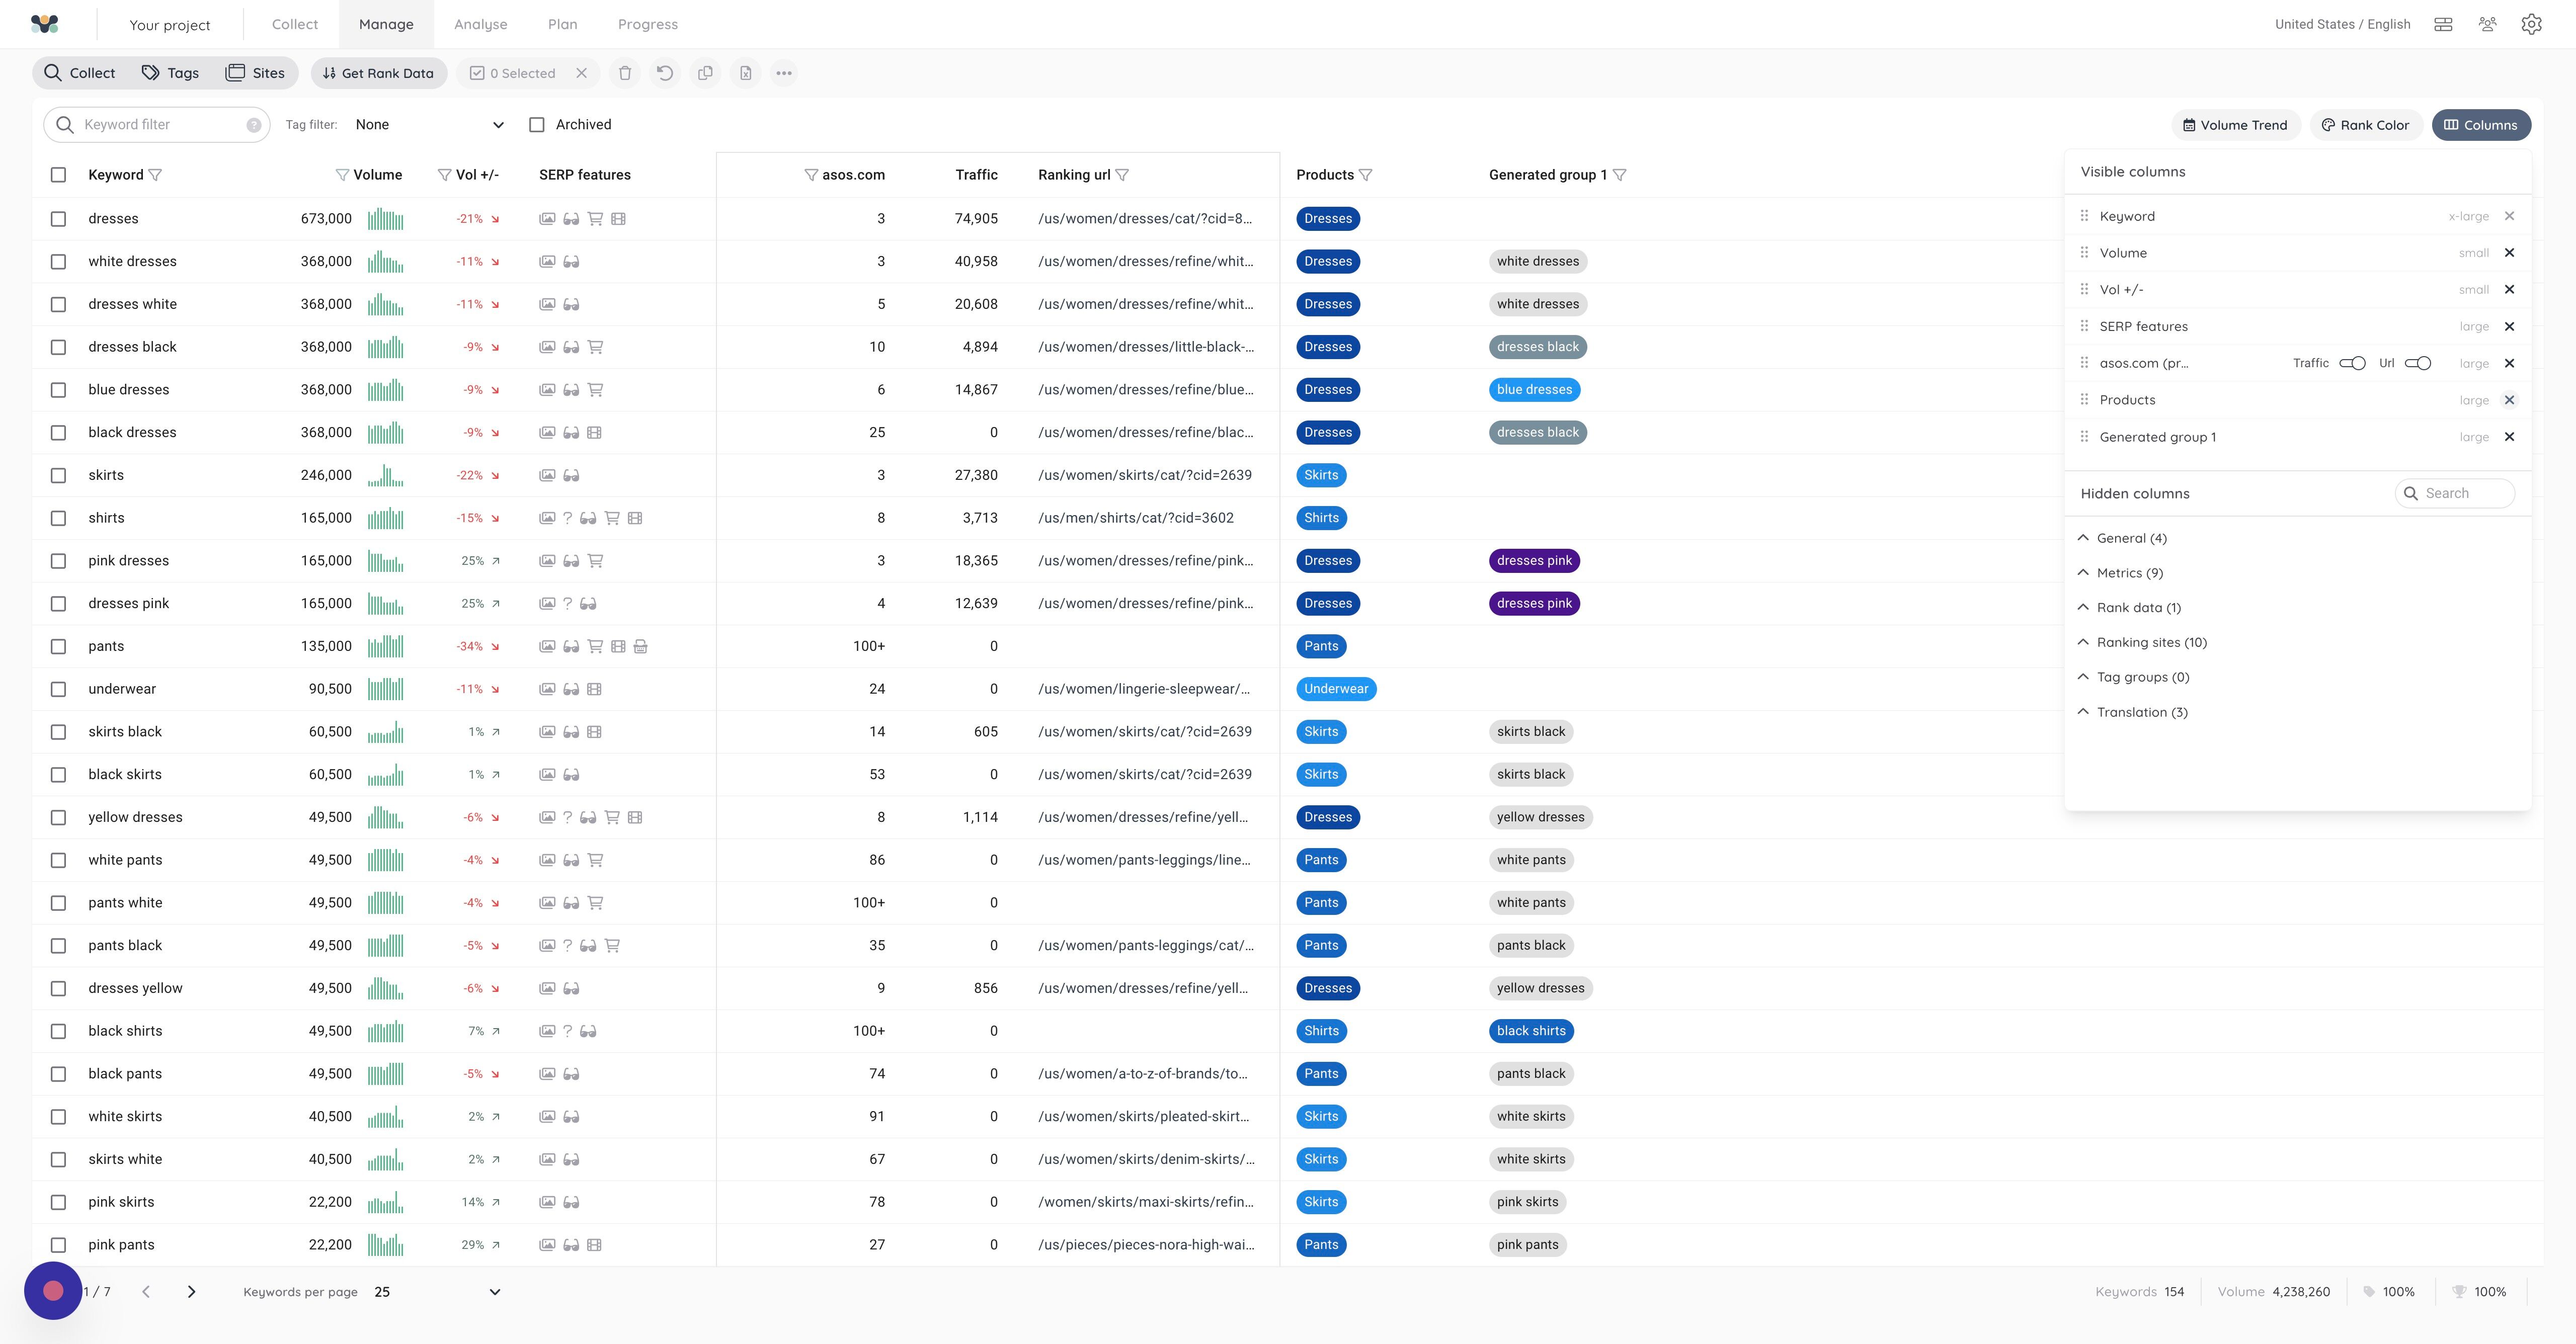Clear selection with the X next to 0 Selected

pos(581,73)
